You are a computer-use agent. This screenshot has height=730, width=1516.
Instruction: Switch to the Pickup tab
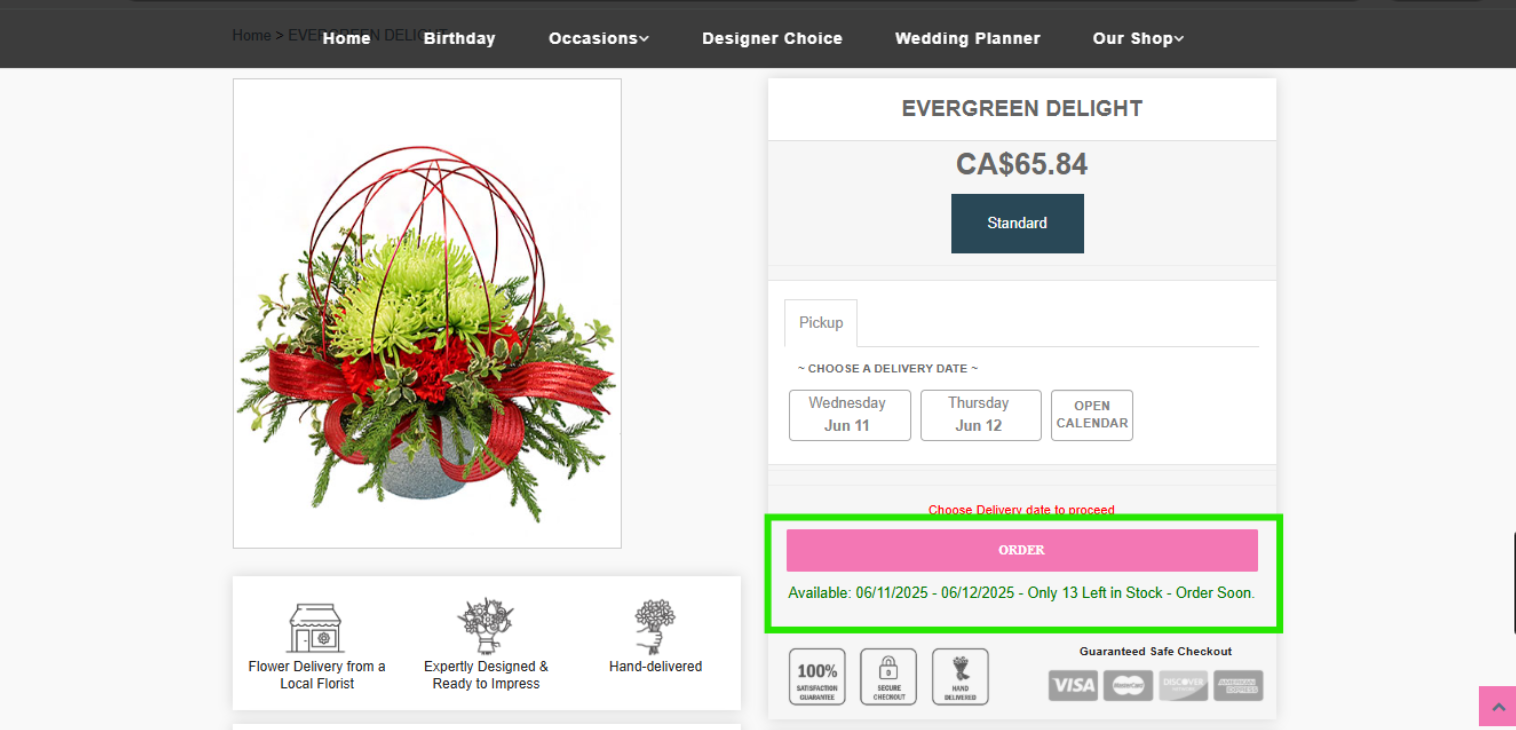(x=821, y=323)
